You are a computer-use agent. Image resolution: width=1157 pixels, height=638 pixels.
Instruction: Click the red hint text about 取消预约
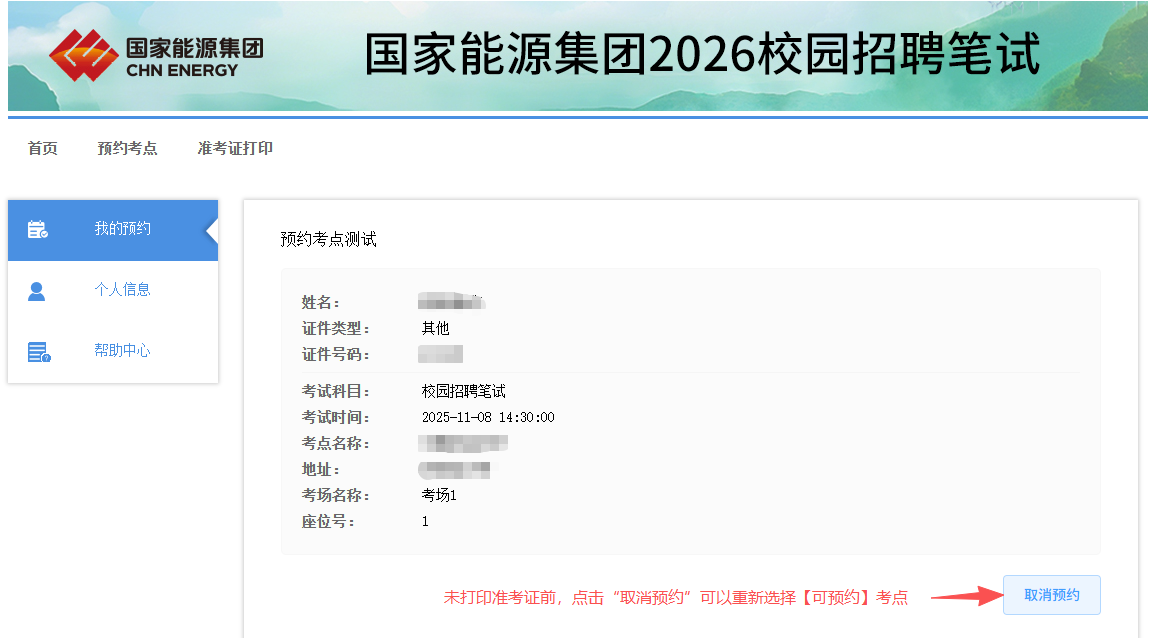point(675,597)
